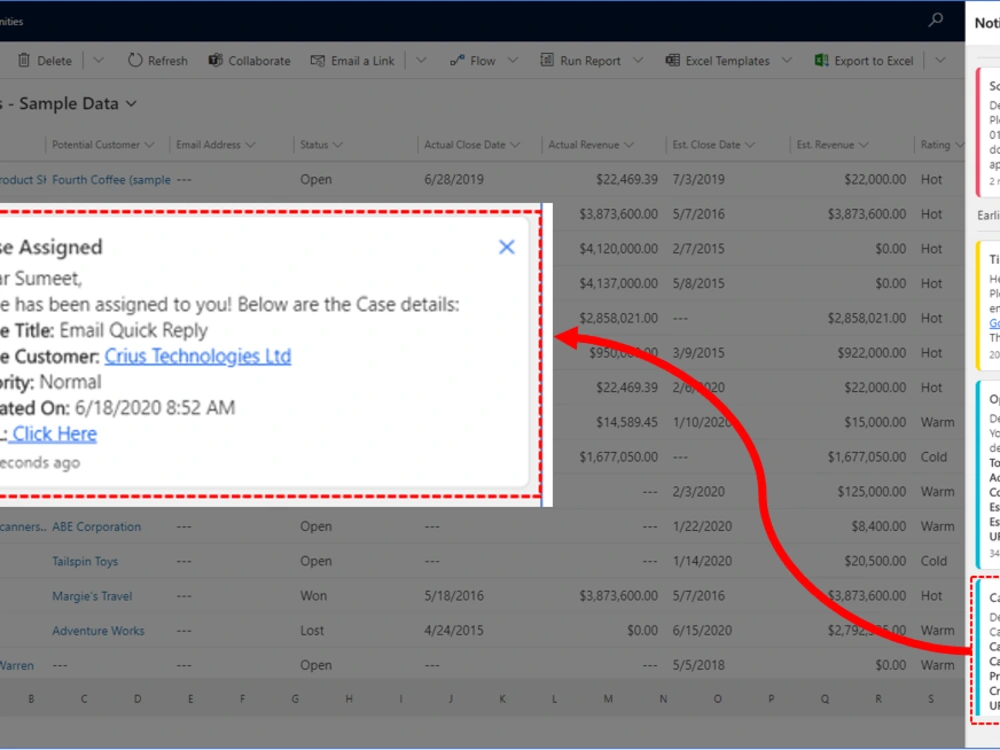Follow the Click Here link

(53, 433)
